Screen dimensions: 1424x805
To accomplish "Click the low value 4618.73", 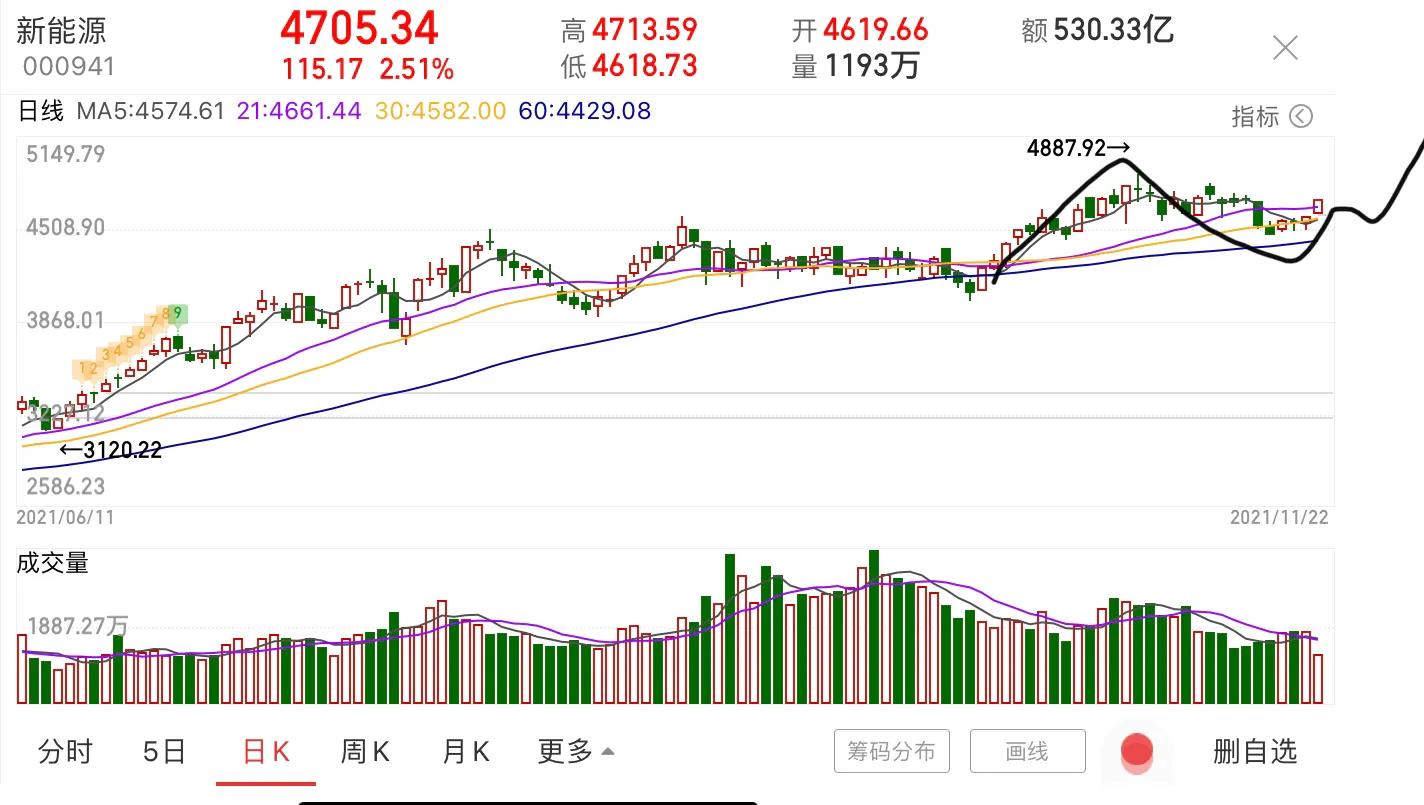I will point(644,66).
